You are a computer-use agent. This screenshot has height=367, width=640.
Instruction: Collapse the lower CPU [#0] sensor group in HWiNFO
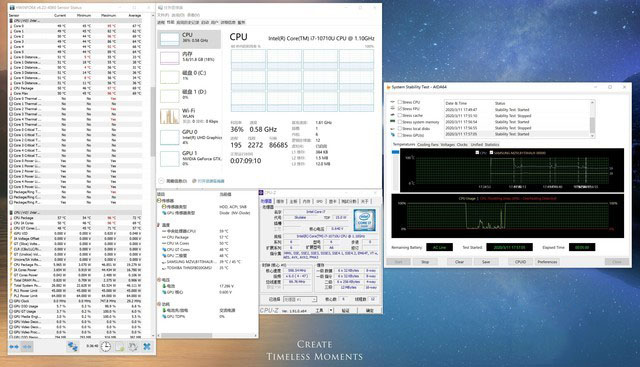(x=76, y=213)
